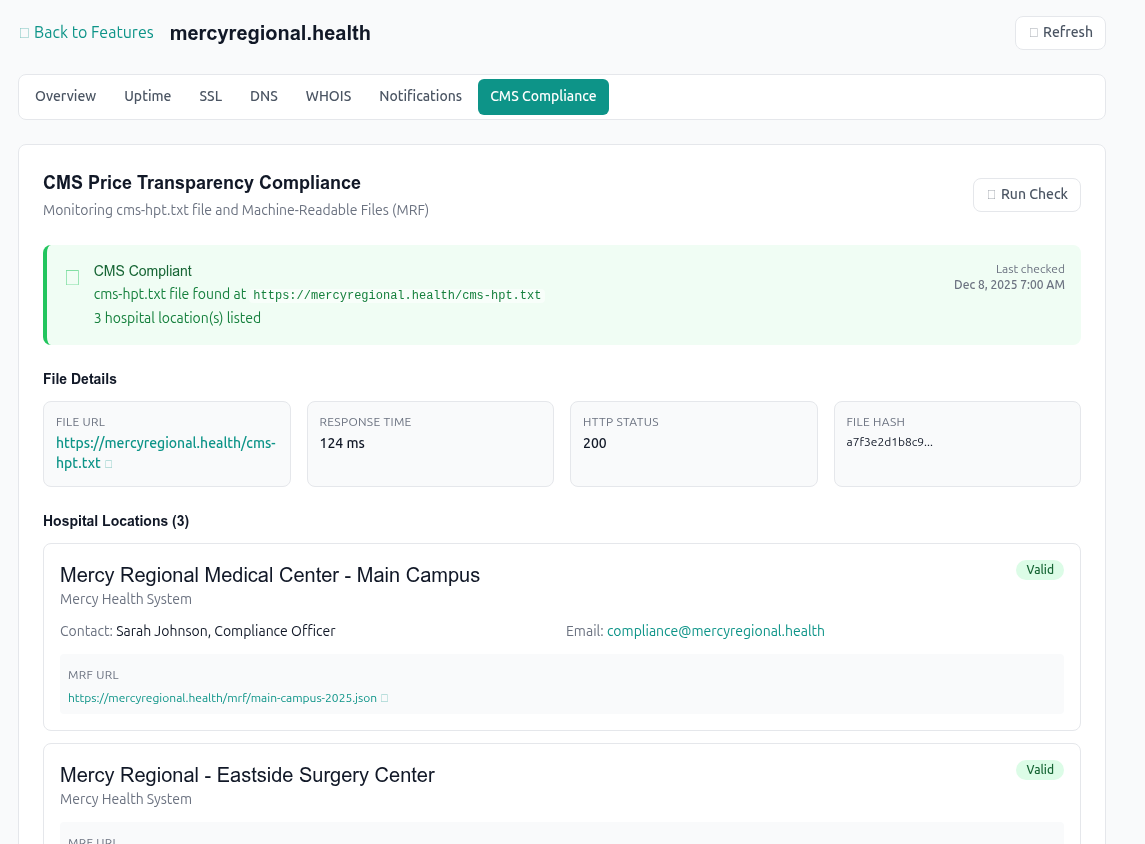Image resolution: width=1145 pixels, height=844 pixels.
Task: Open the Uptime tab
Action: tap(147, 96)
